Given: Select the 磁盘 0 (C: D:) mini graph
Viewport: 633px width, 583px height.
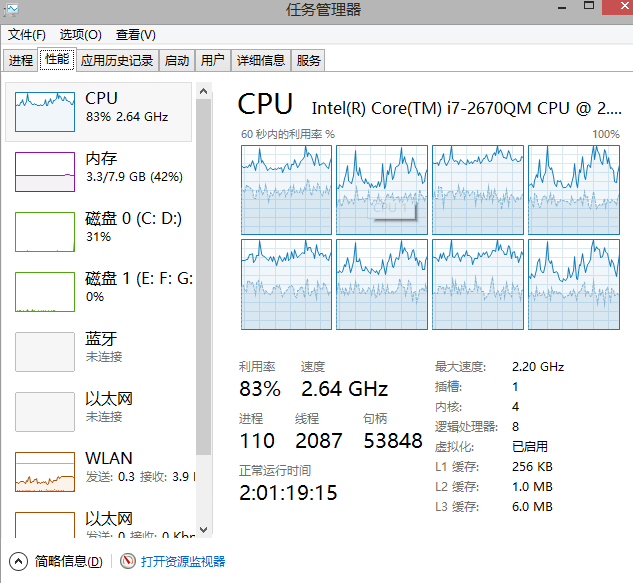Looking at the screenshot, I should [x=45, y=232].
